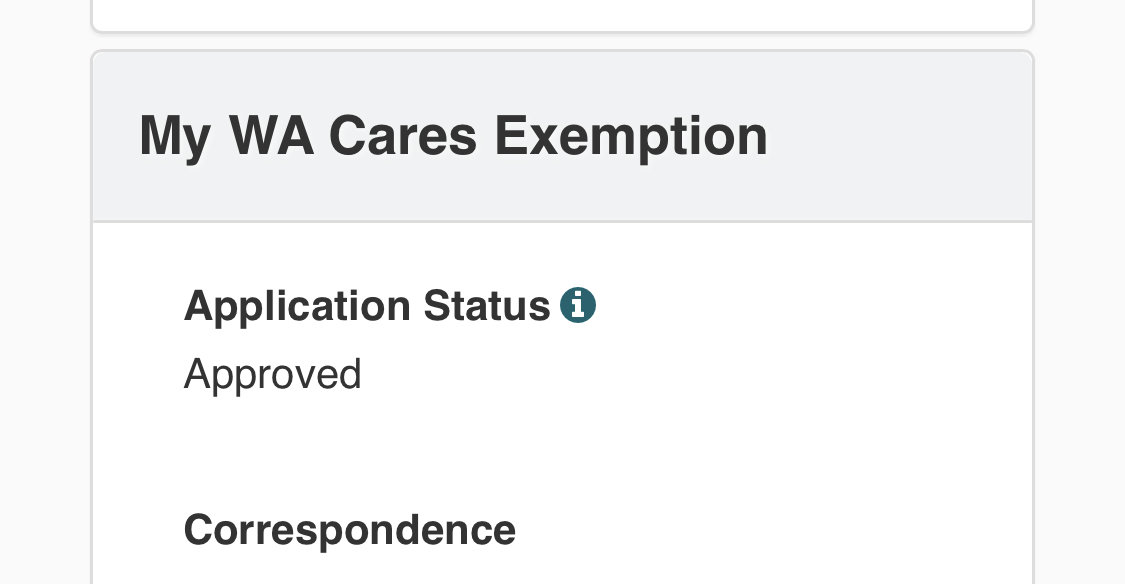The height and width of the screenshot is (584, 1125).
Task: Click the gap between the two cards
Action: (x=562, y=41)
